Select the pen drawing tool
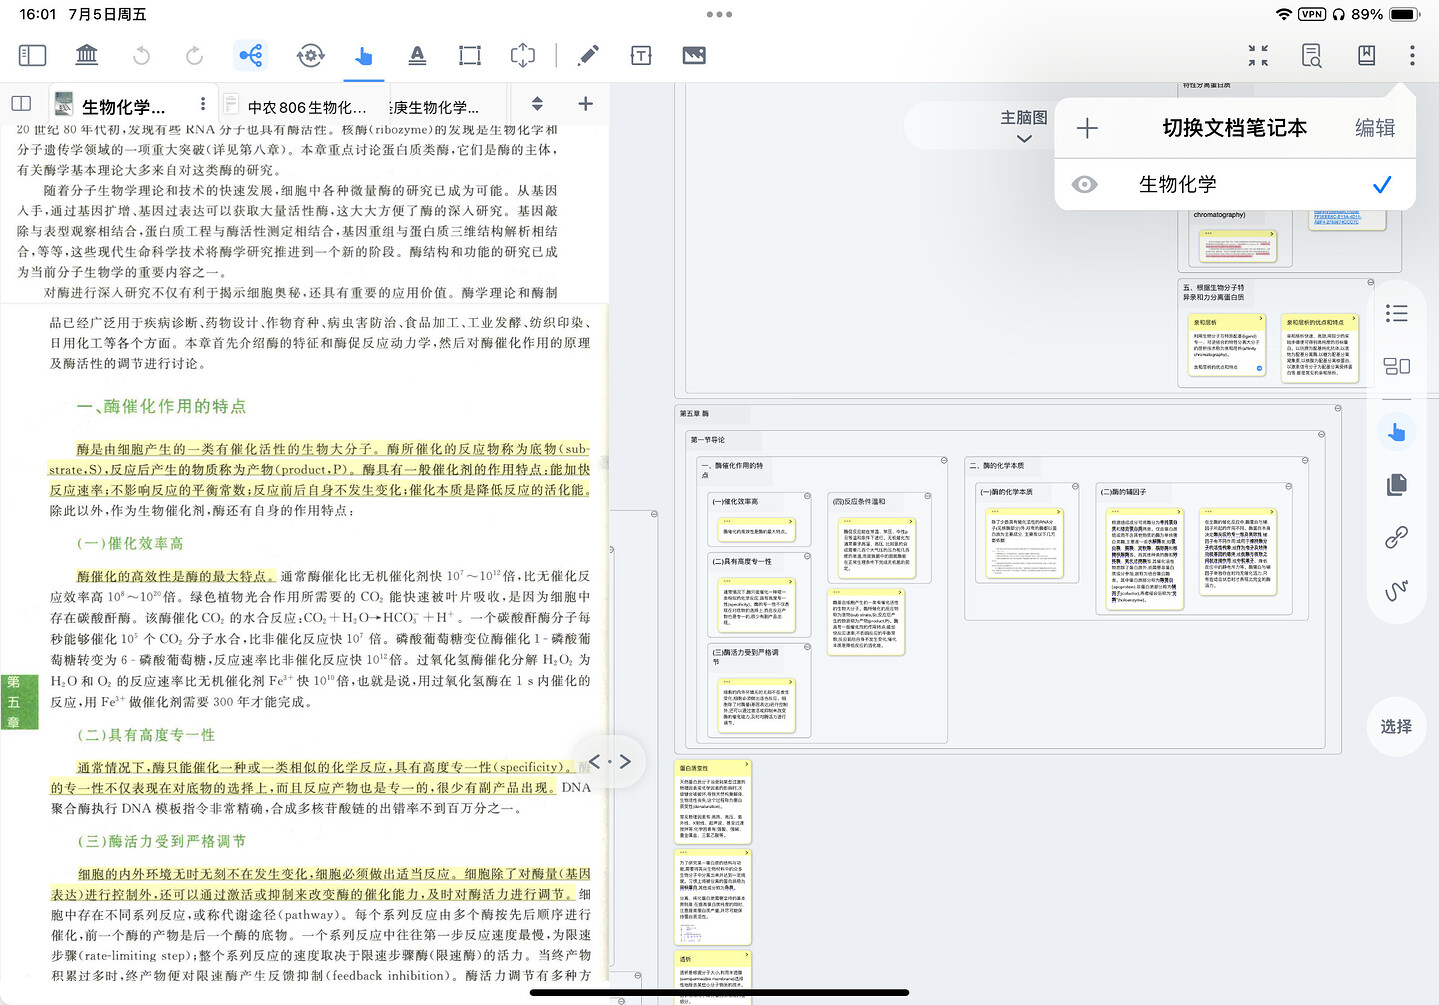The image size is (1439, 1005). pos(589,55)
